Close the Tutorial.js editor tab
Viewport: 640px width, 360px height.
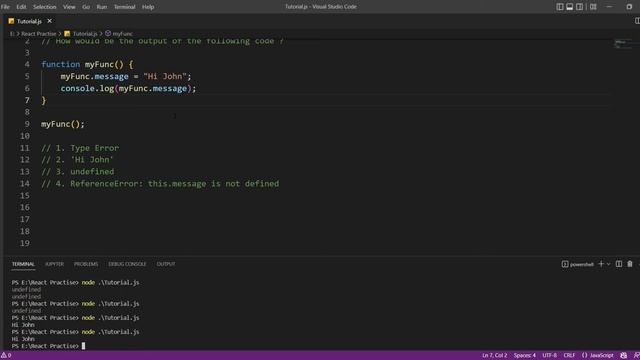[x=49, y=21]
